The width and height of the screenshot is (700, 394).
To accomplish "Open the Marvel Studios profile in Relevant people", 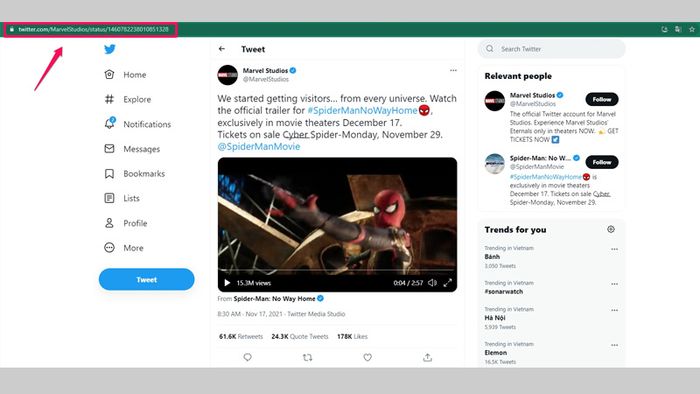I will coord(533,95).
